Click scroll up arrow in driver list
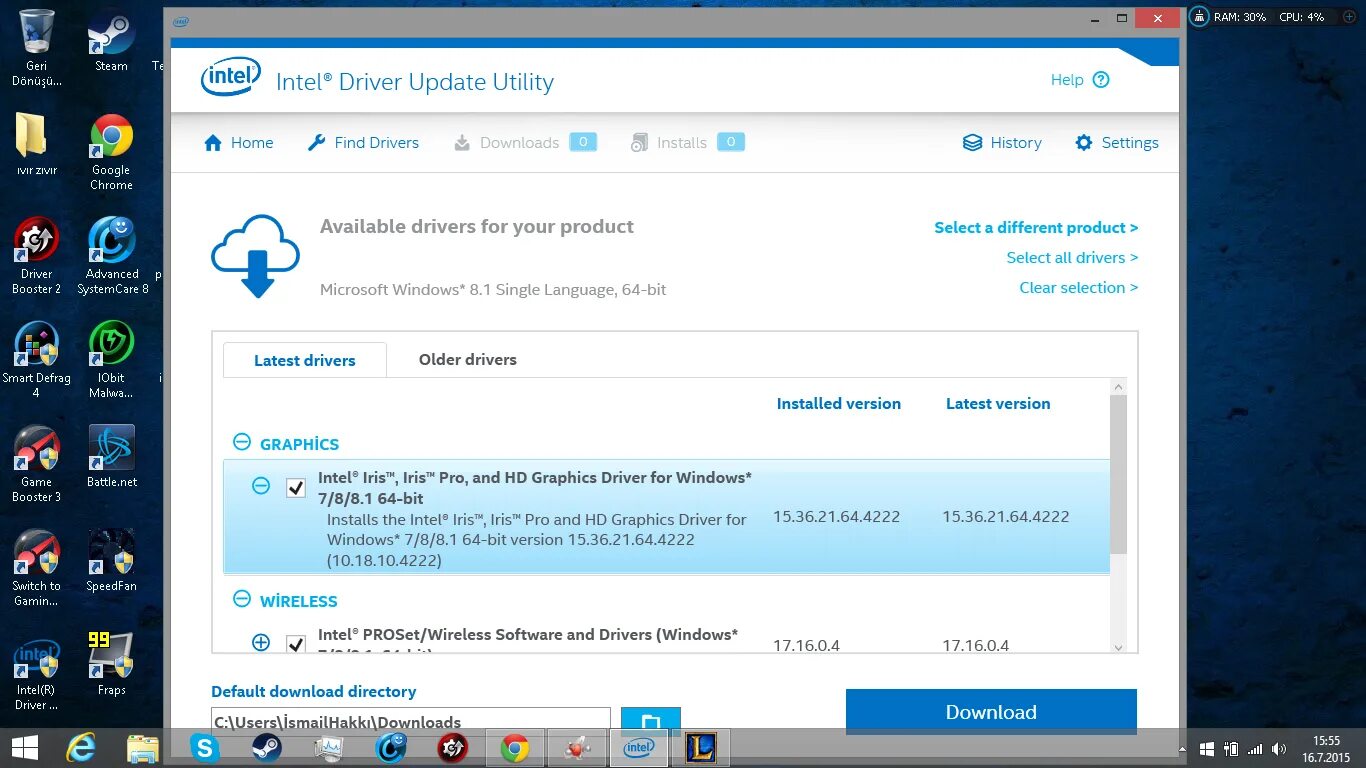1366x768 pixels. 1118,387
